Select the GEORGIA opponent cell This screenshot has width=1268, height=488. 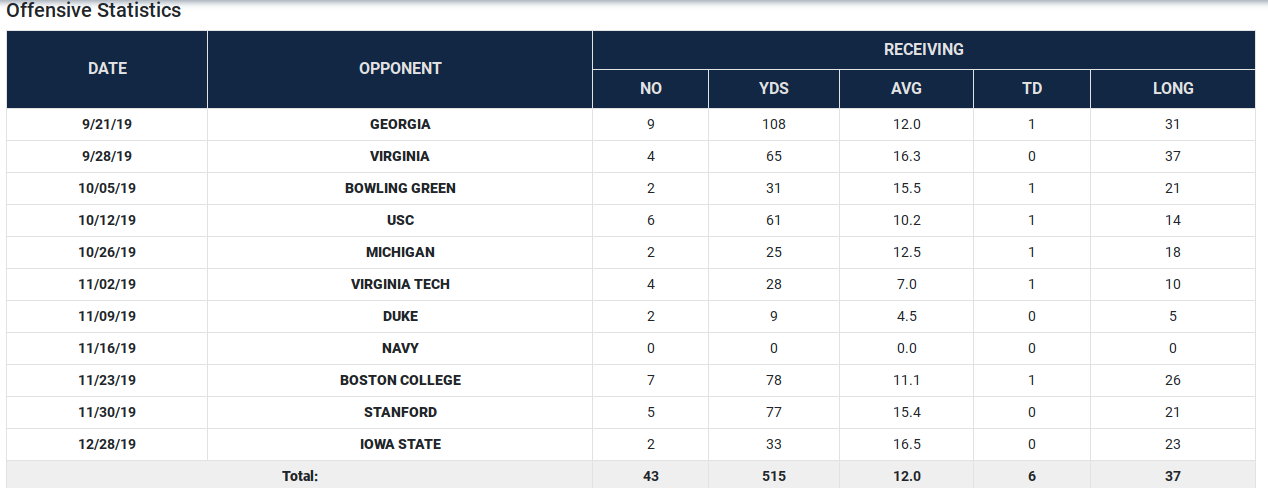[x=400, y=124]
